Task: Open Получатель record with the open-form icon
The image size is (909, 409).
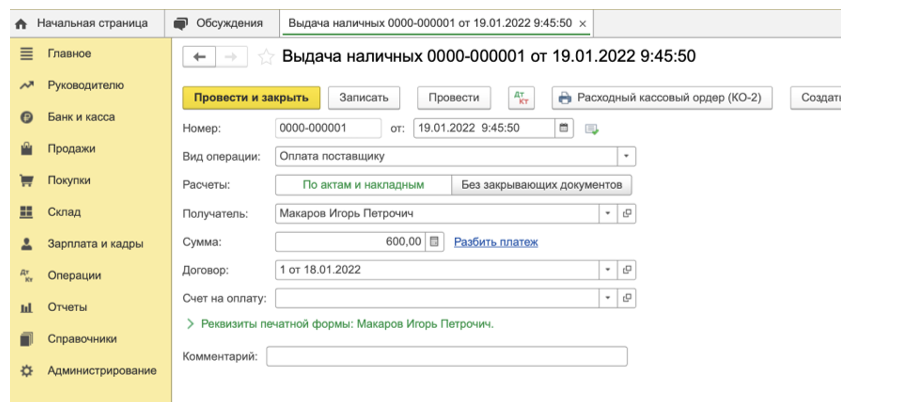Action: point(627,213)
